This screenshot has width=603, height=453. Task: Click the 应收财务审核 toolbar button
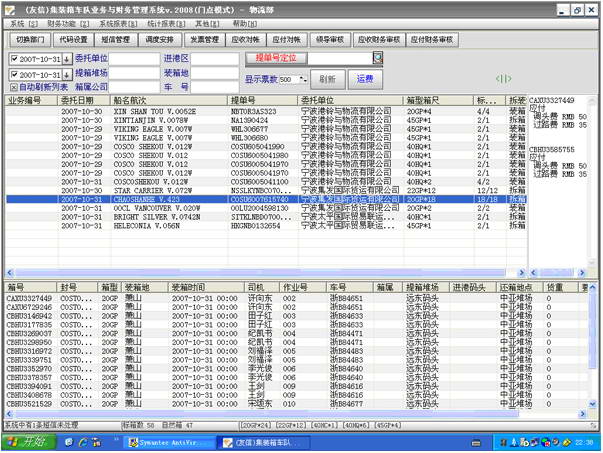379,40
